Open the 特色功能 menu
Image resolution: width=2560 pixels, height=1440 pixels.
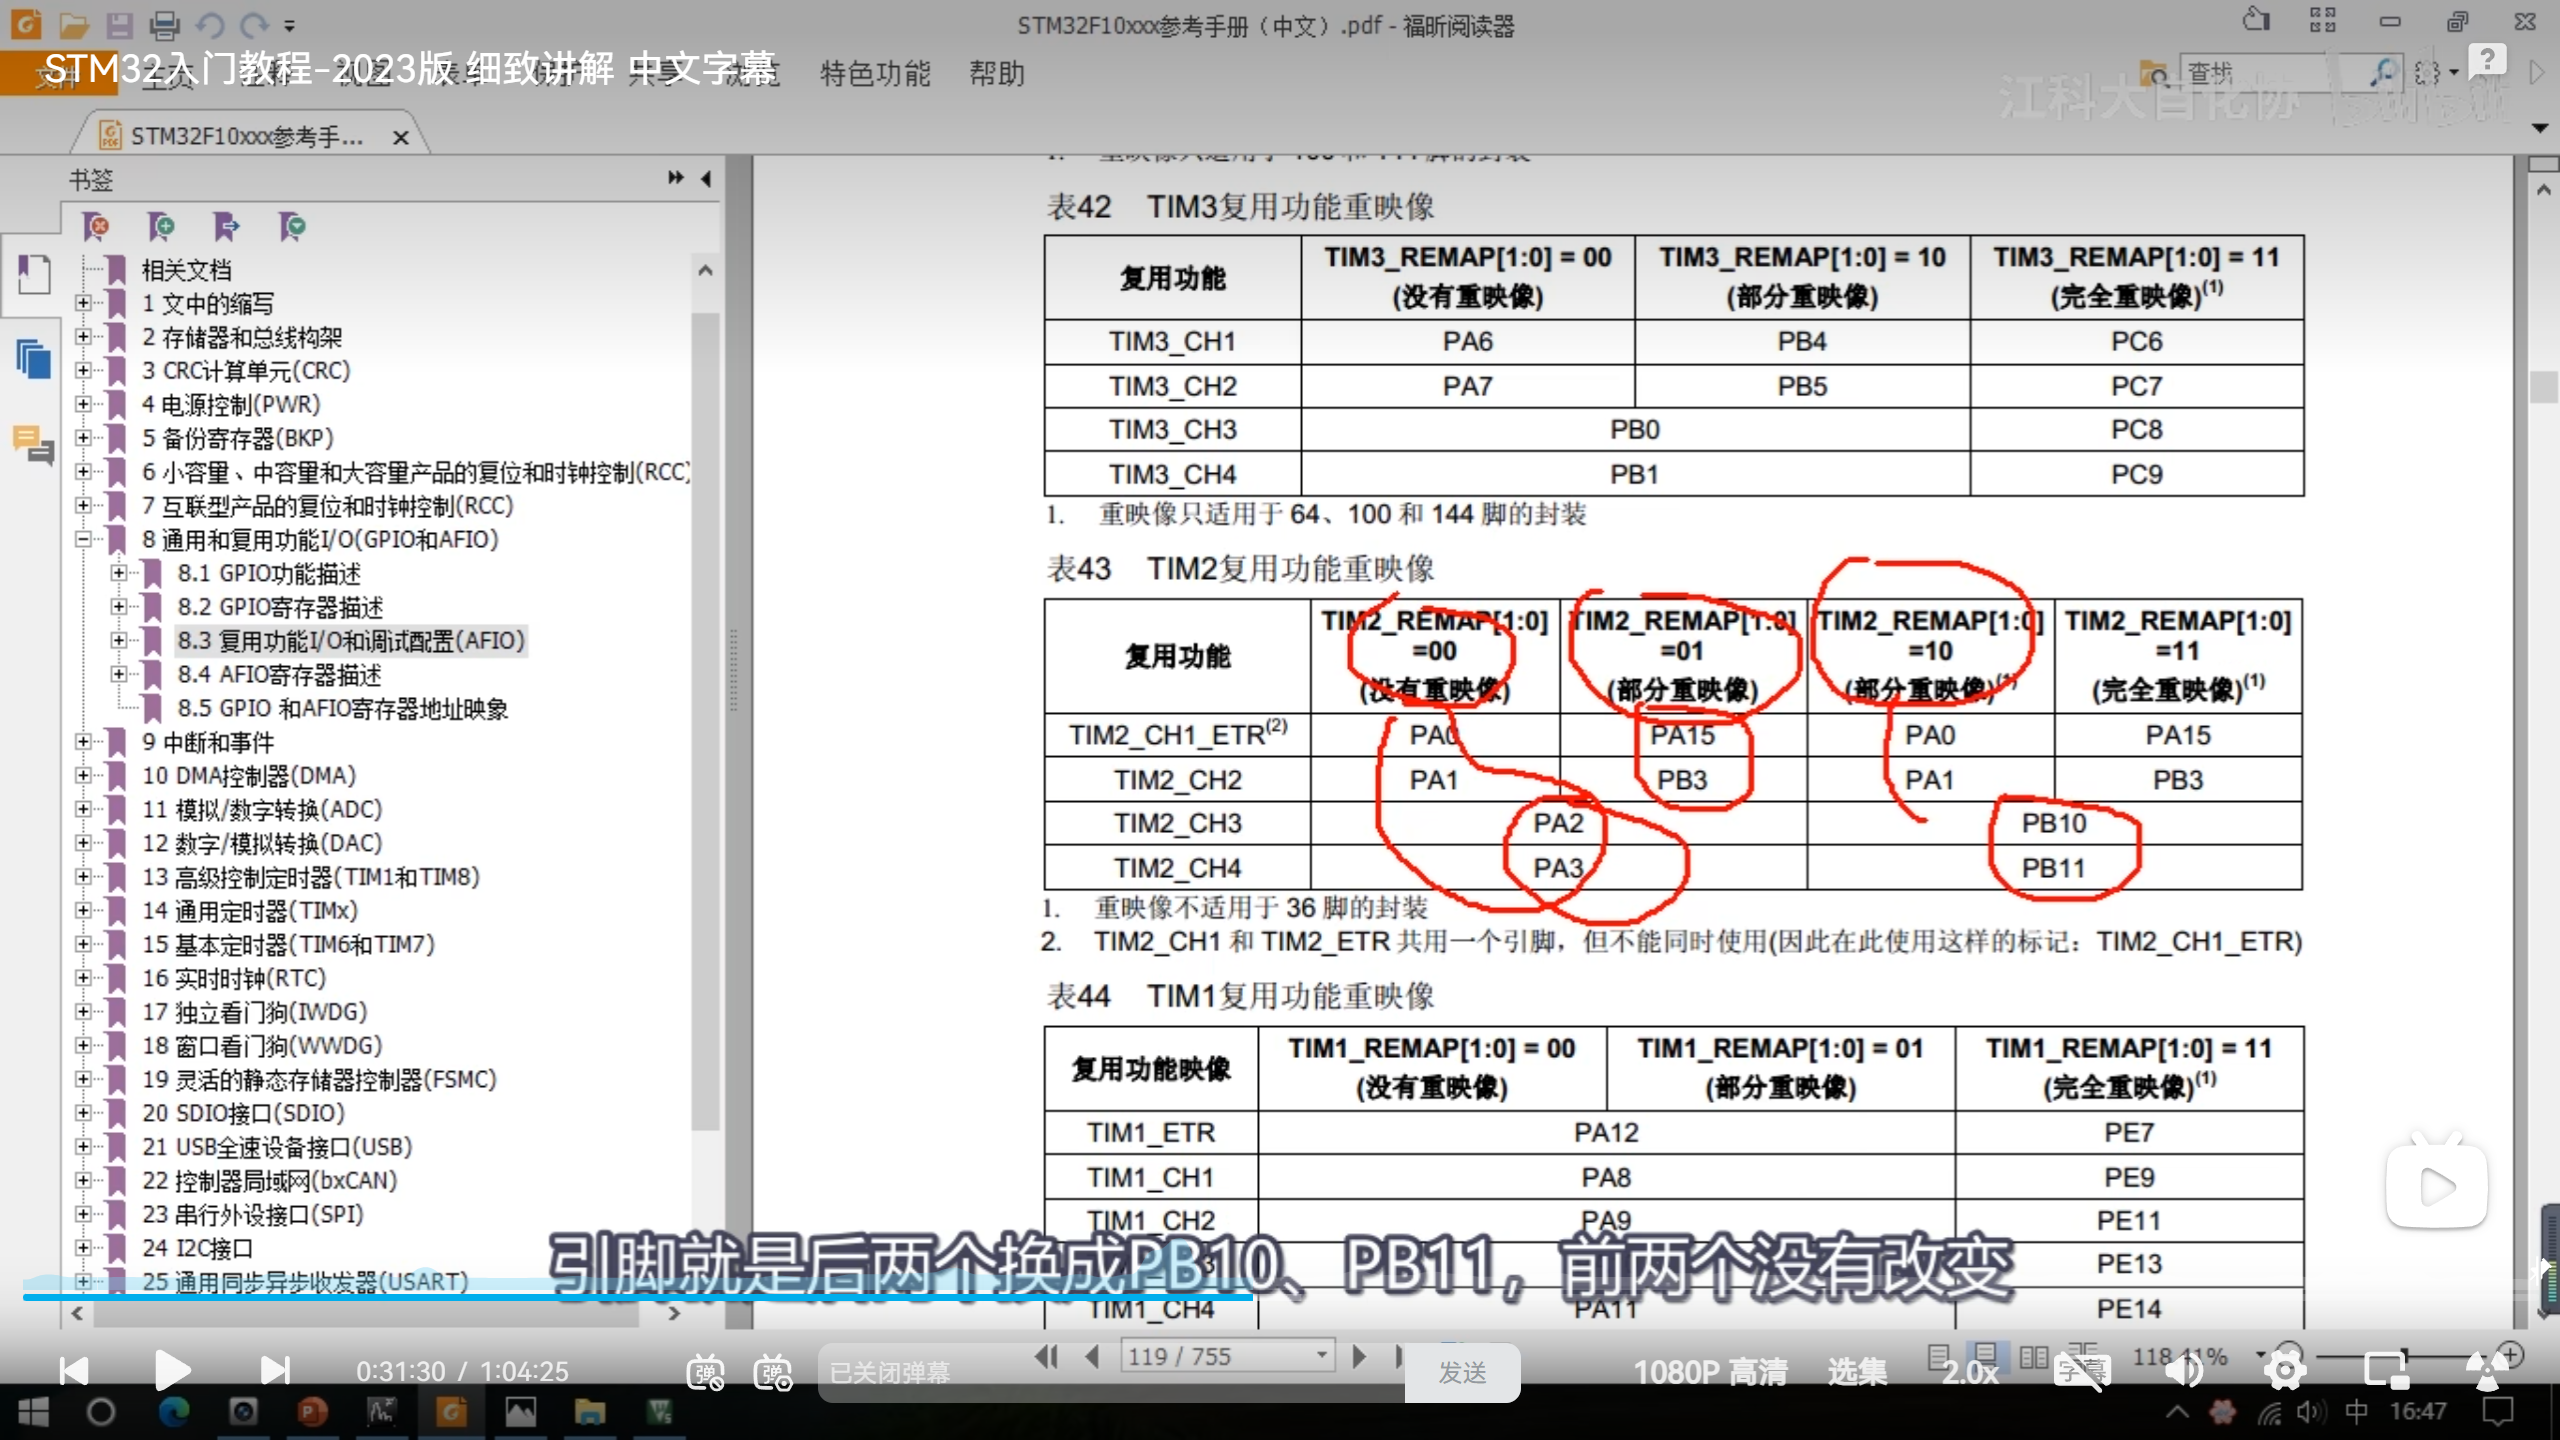(874, 73)
